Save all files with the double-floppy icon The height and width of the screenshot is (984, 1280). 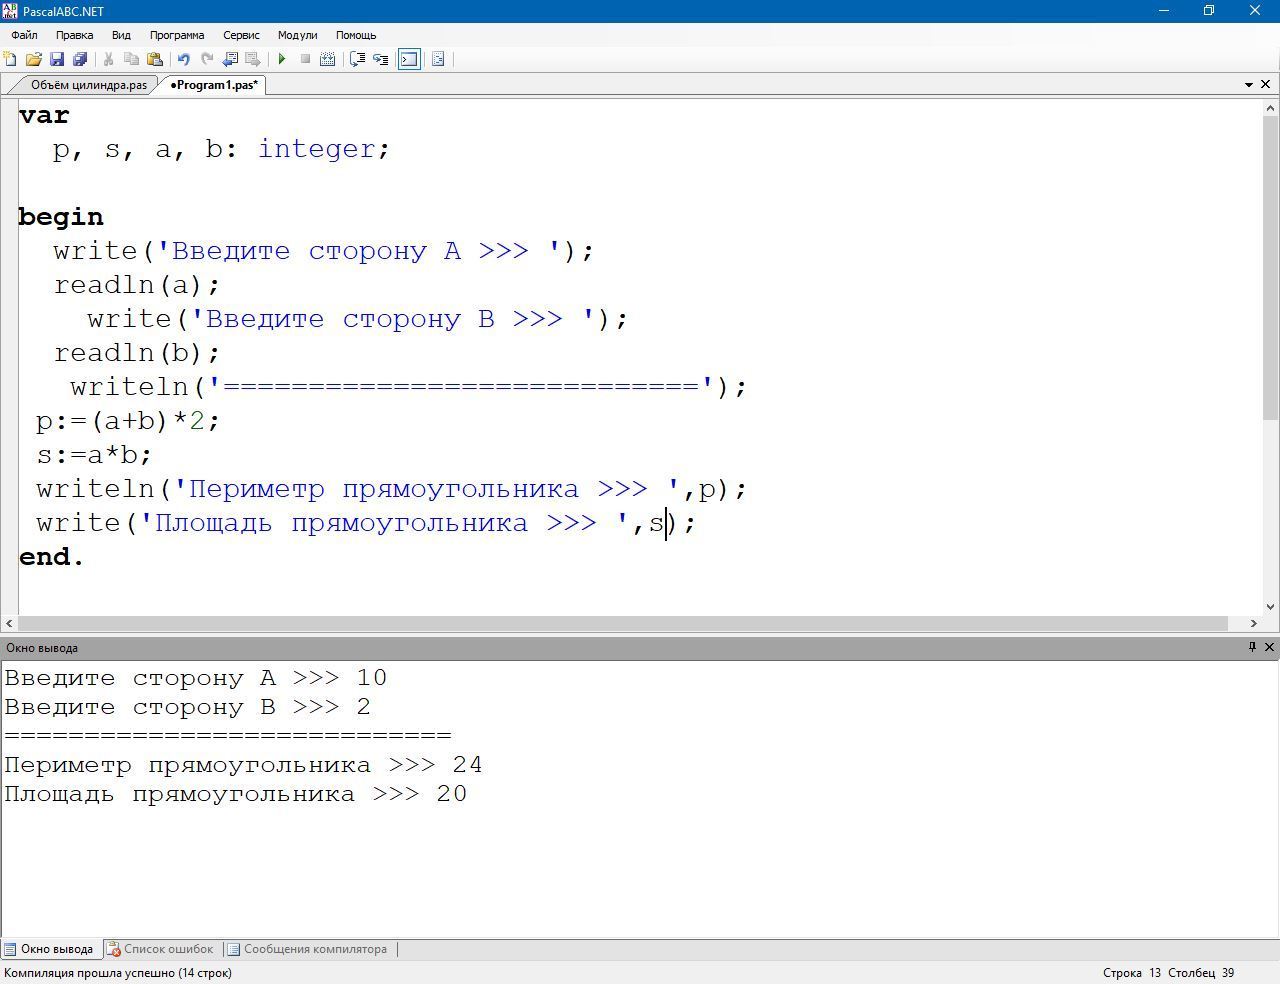tap(80, 59)
